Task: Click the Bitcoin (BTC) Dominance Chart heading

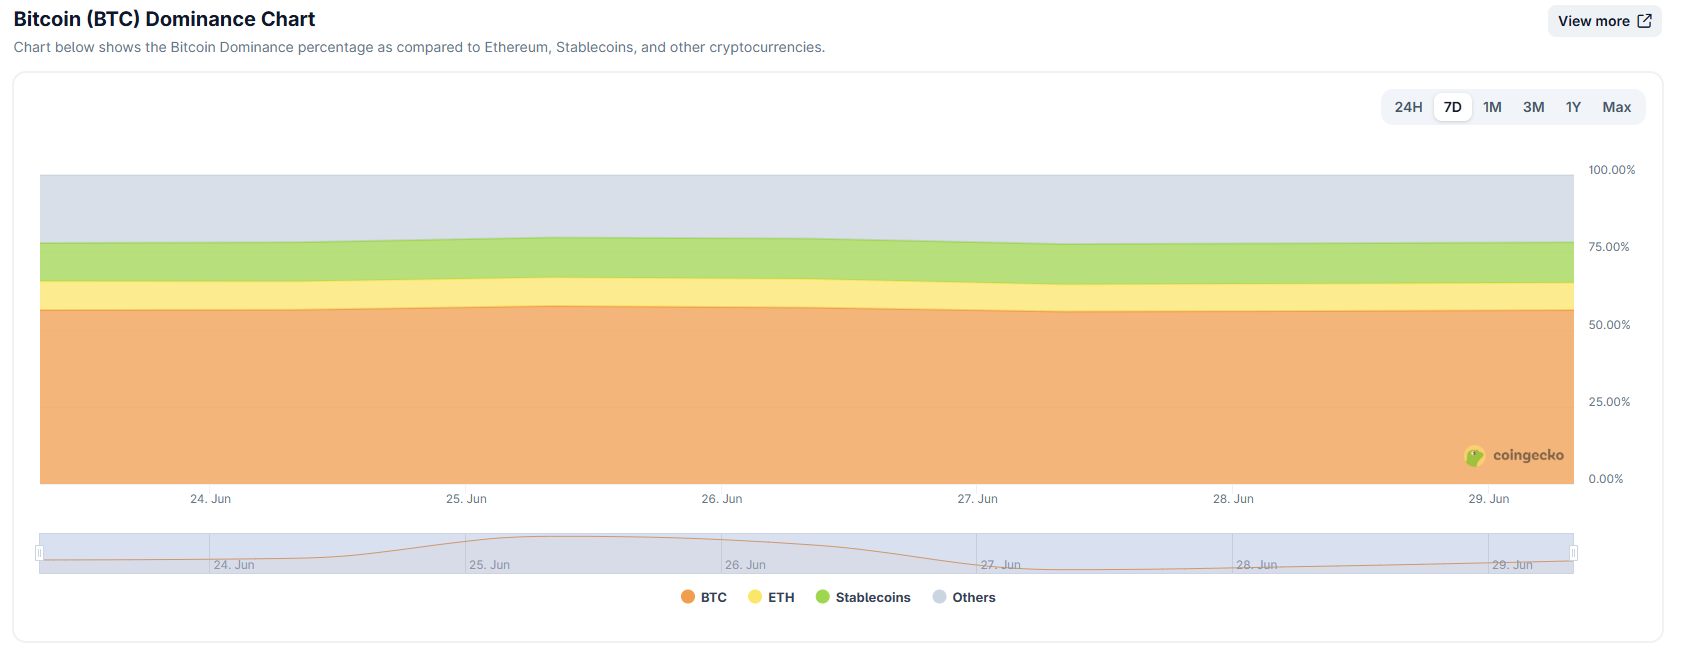Action: (x=164, y=19)
